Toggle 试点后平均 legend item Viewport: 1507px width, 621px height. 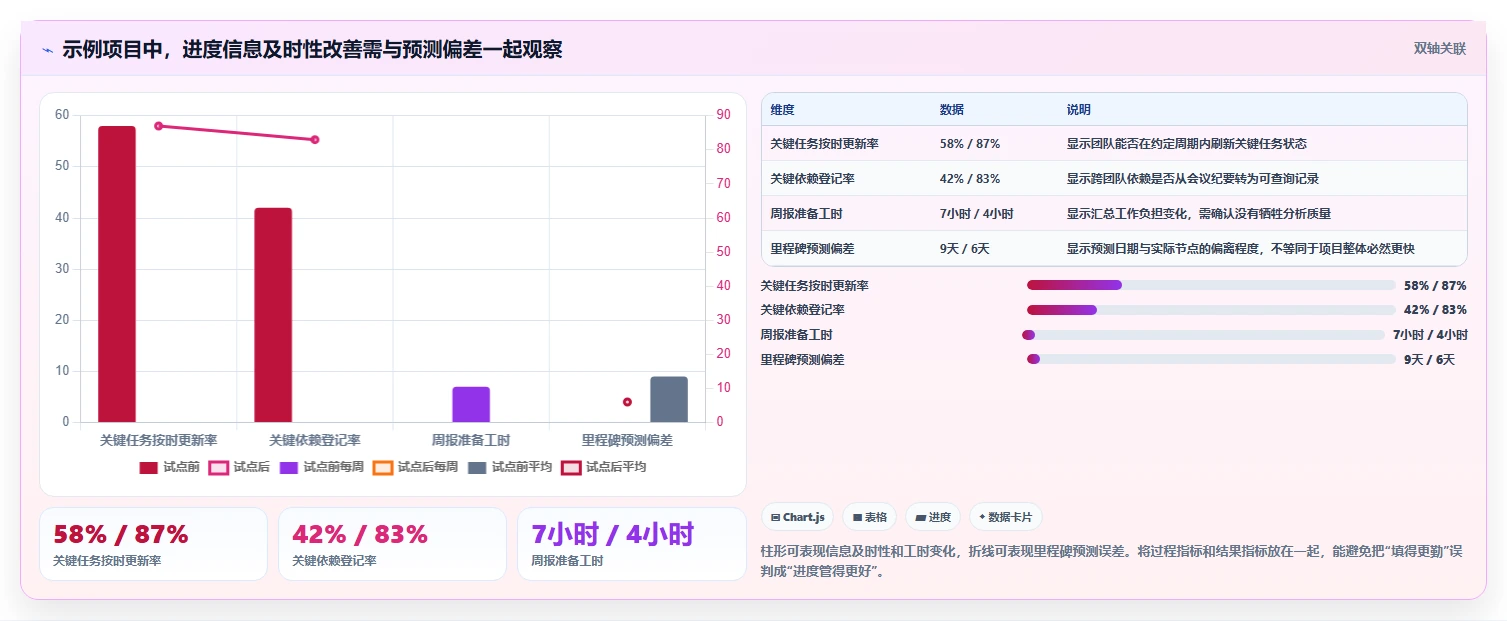[603, 467]
